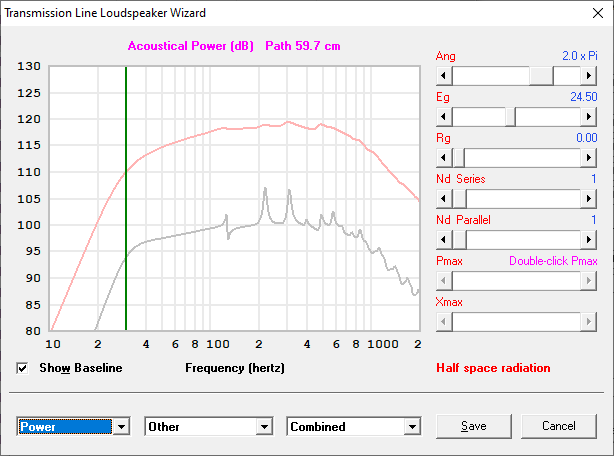This screenshot has height=456, width=614.
Task: Click the Pmax right arrow
Action: [589, 281]
